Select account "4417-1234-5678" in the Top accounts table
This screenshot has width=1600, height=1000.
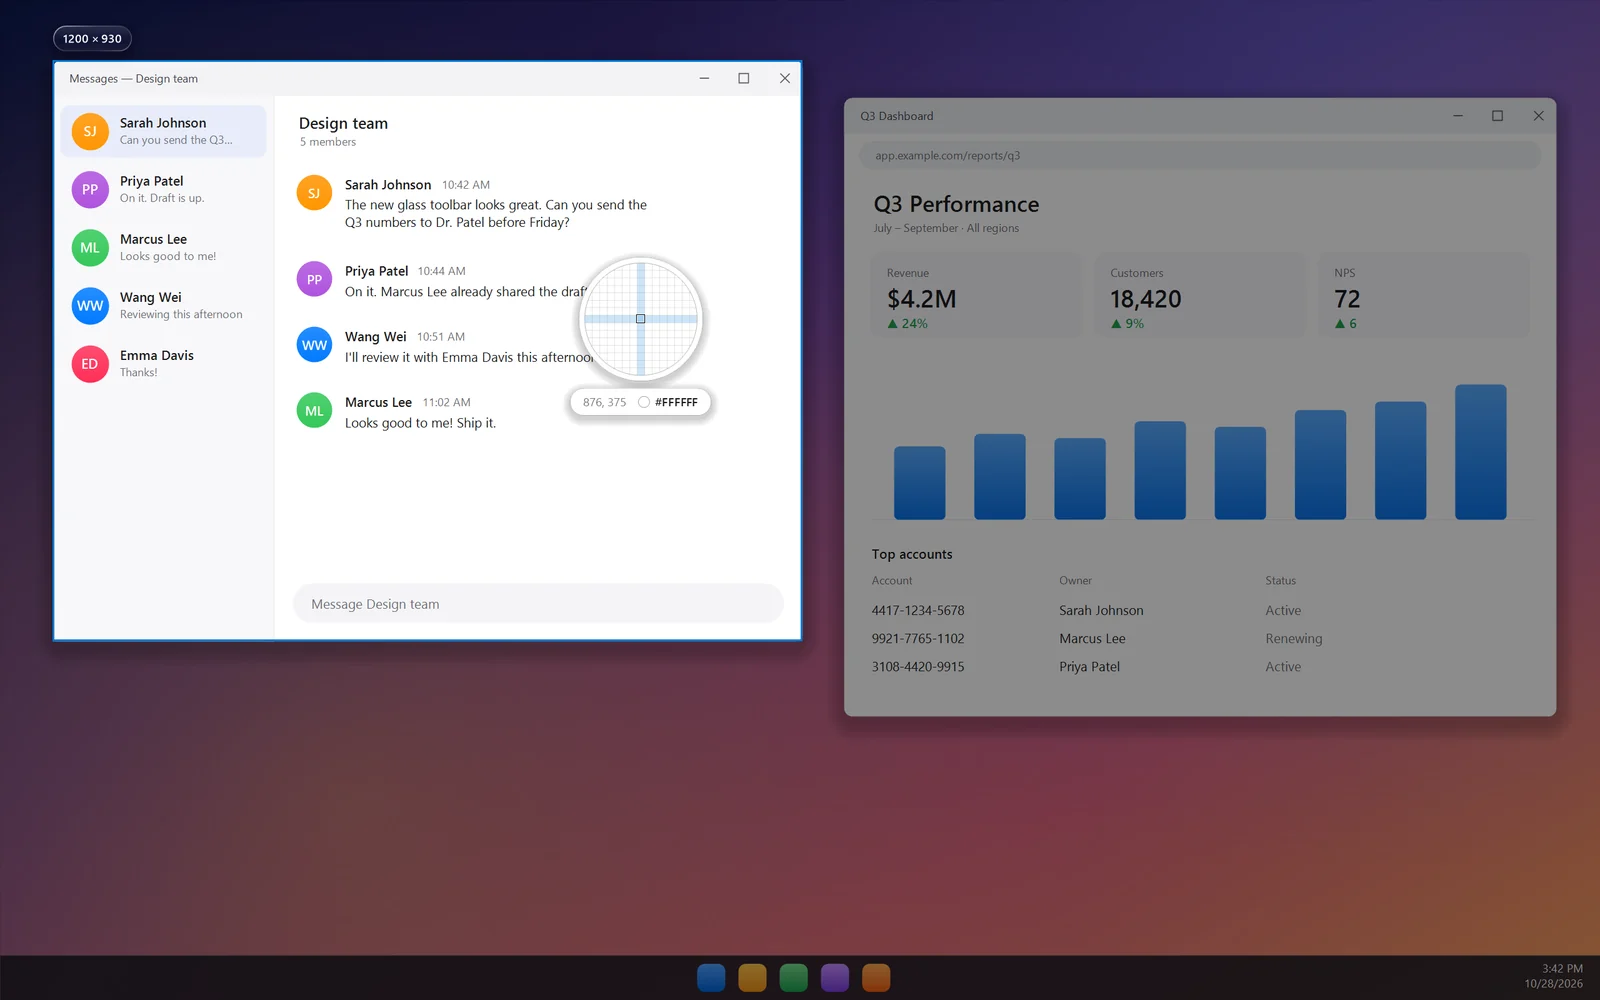click(918, 610)
